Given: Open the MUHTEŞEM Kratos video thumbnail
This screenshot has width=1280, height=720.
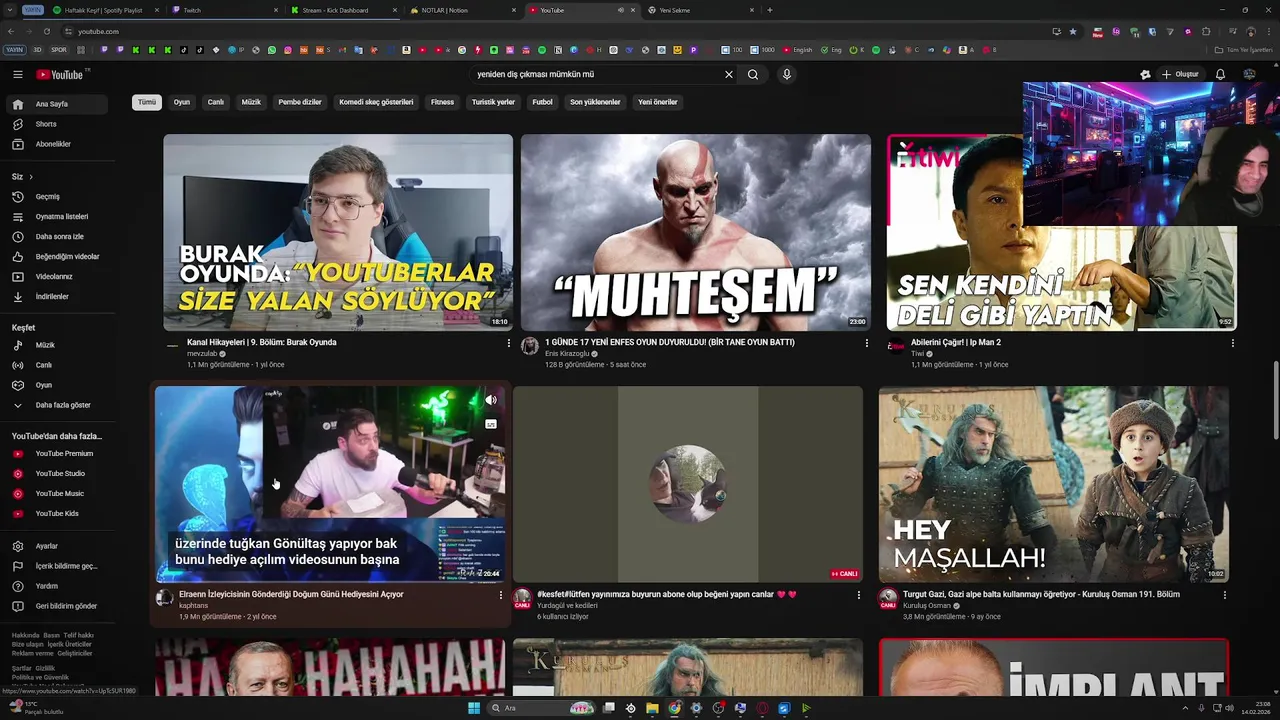Looking at the screenshot, I should tap(696, 232).
